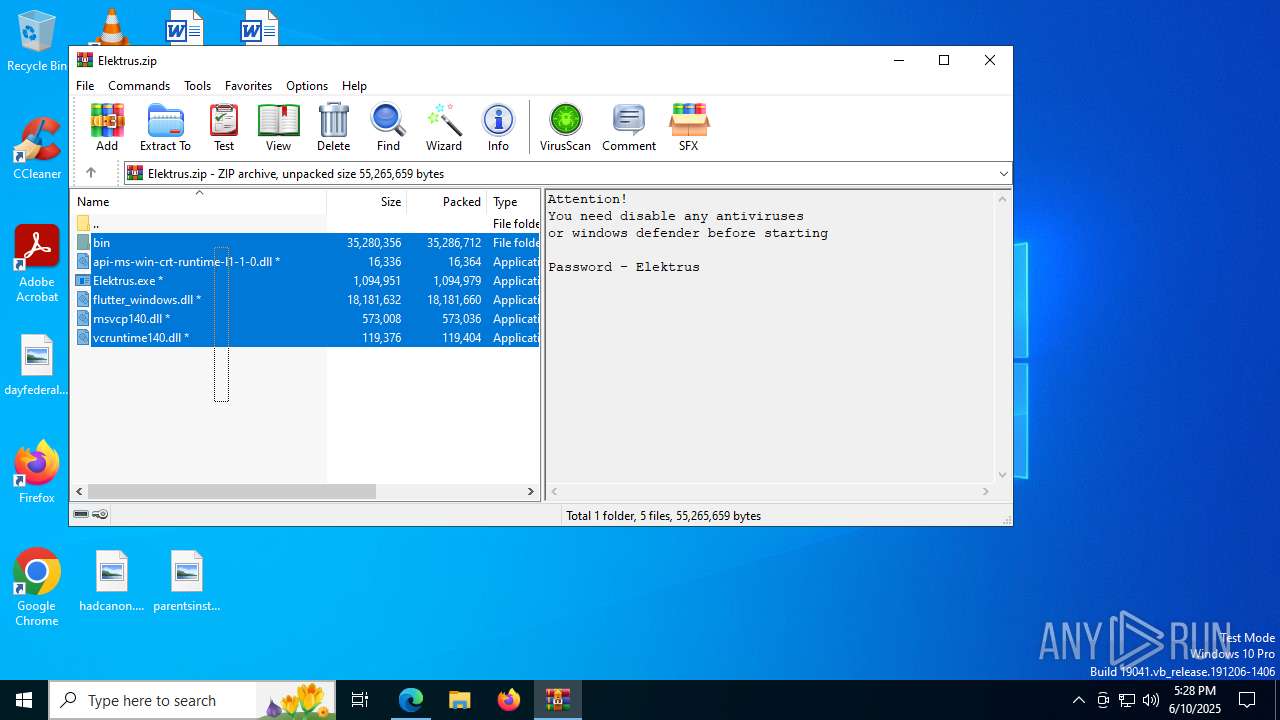Image resolution: width=1280 pixels, height=720 pixels.
Task: Sort the file list by Packed column
Action: 446,201
